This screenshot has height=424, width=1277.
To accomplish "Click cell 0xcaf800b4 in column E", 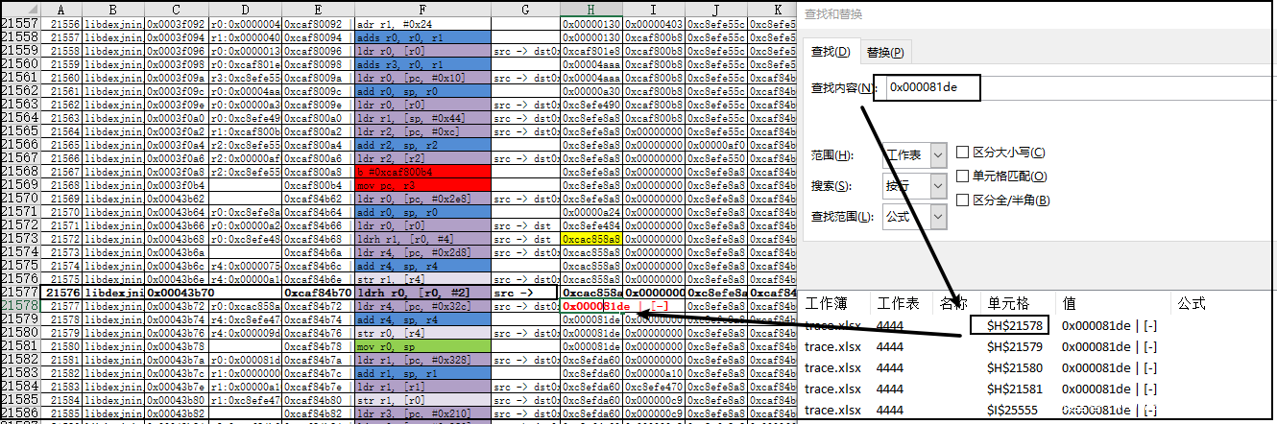I will pos(317,185).
